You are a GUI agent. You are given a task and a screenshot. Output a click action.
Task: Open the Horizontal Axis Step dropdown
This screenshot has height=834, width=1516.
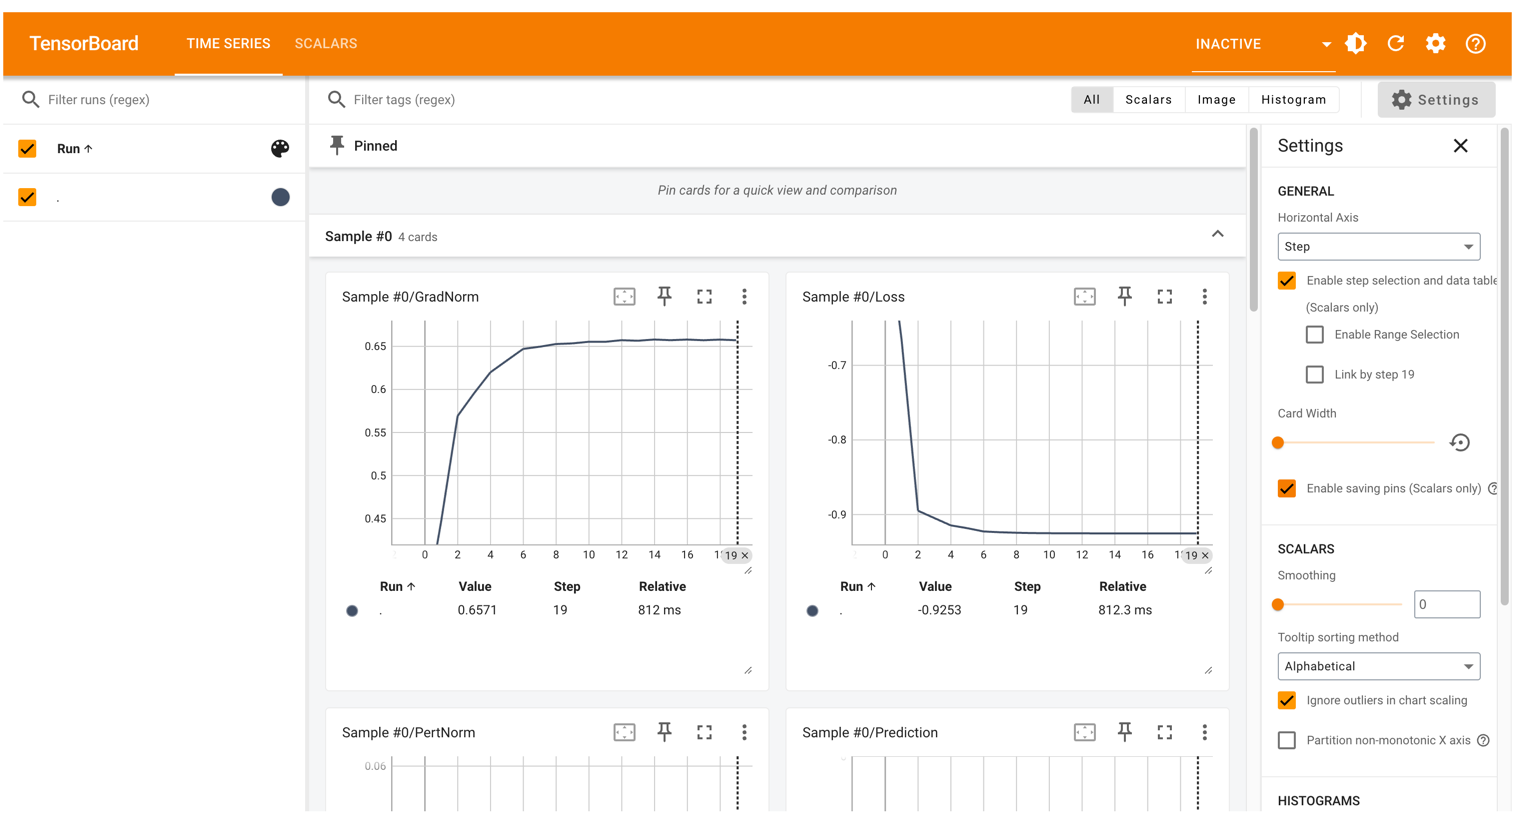[1379, 247]
